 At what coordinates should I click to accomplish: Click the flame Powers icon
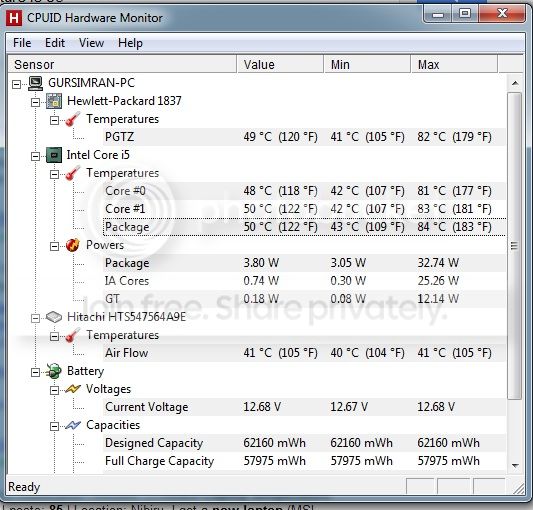tap(73, 245)
